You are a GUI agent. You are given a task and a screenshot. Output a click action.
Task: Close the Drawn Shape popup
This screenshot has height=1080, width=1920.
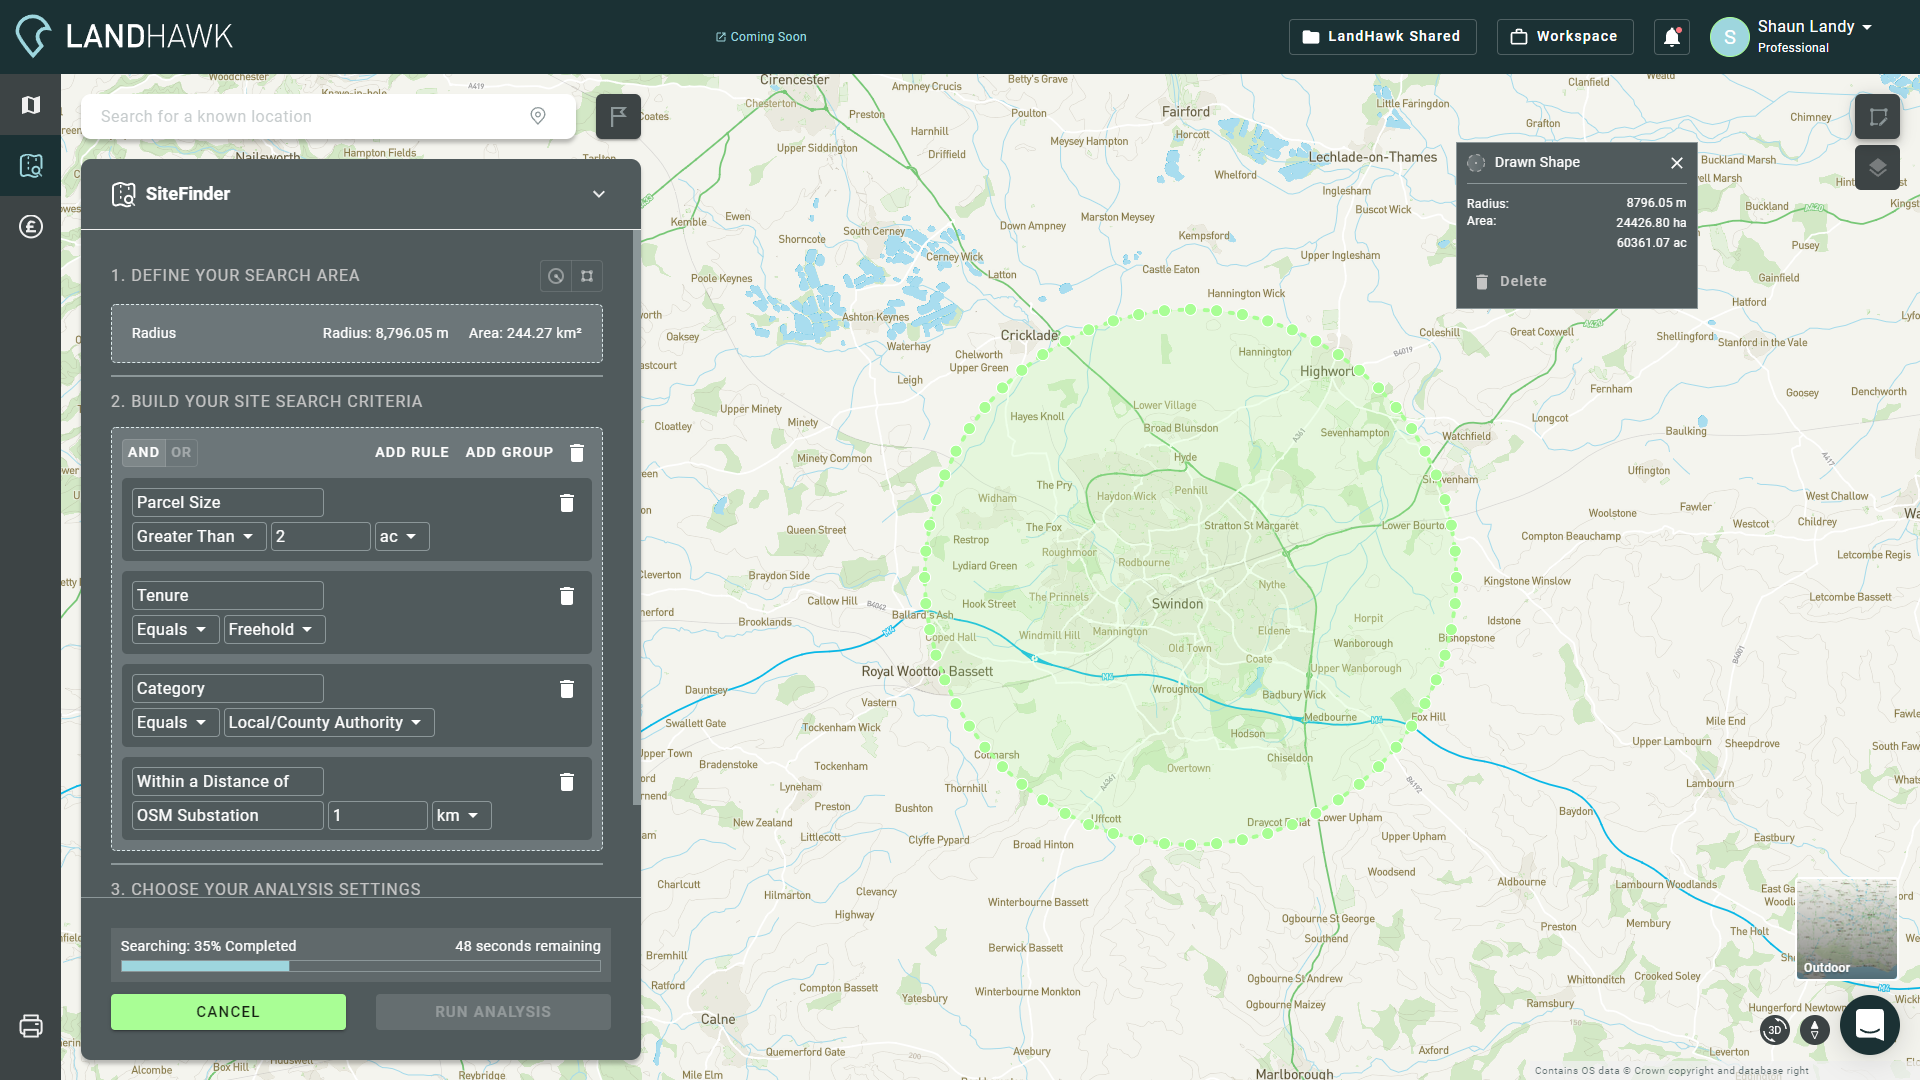tap(1677, 163)
